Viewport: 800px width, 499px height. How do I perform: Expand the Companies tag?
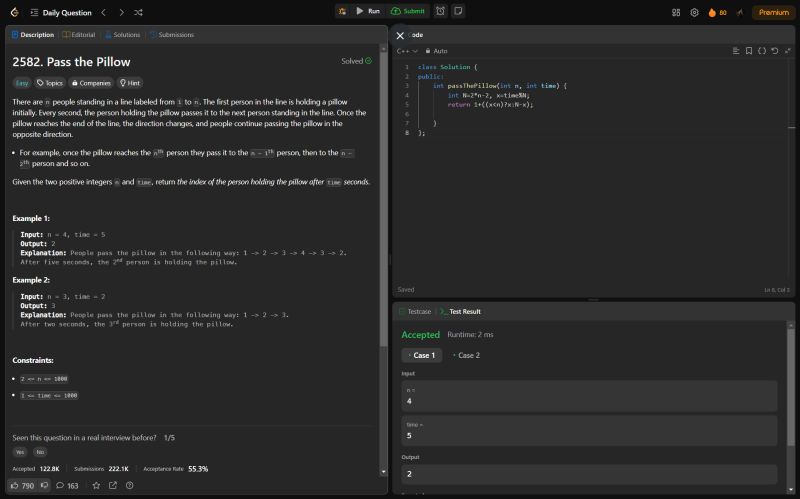click(91, 83)
